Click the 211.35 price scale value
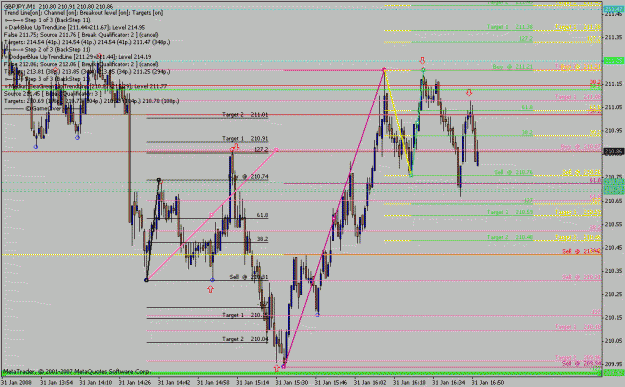Image resolution: width=625 pixels, height=387 pixels. pos(614,37)
